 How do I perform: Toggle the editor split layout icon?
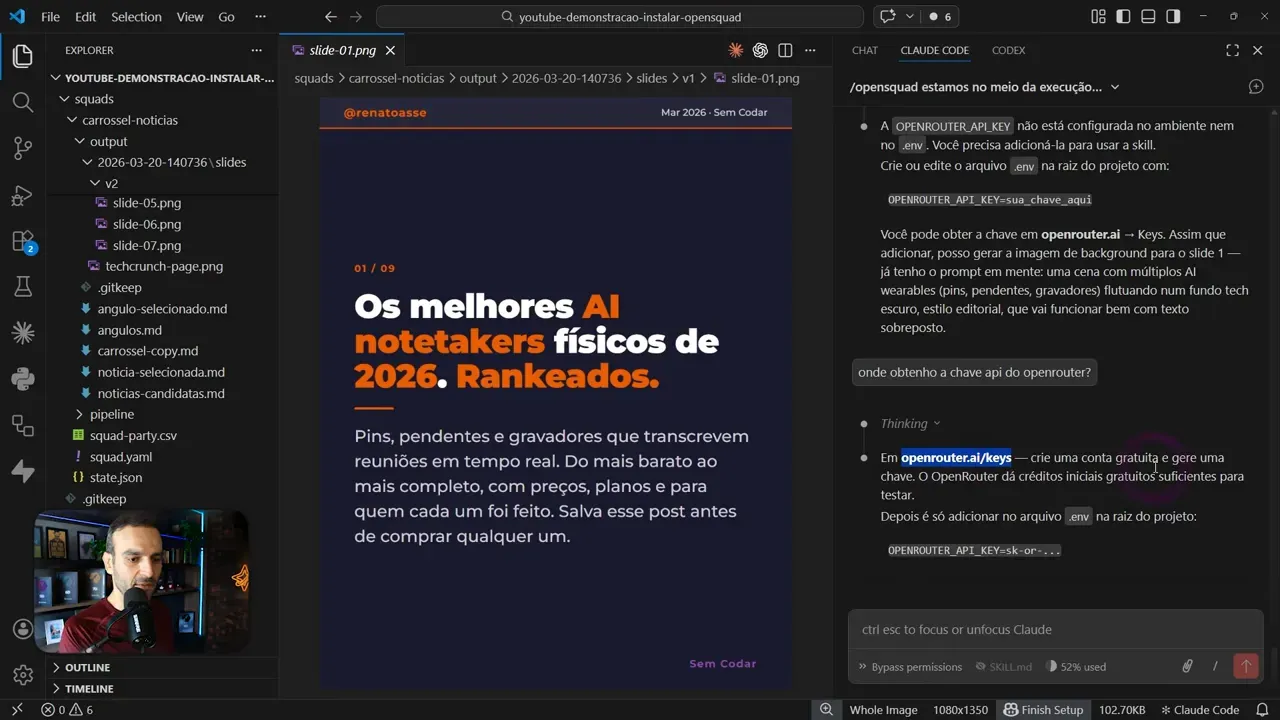(785, 50)
